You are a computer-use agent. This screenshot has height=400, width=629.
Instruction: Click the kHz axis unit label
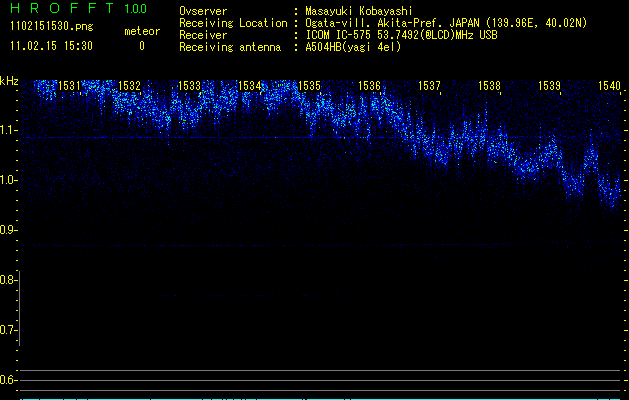(9, 81)
